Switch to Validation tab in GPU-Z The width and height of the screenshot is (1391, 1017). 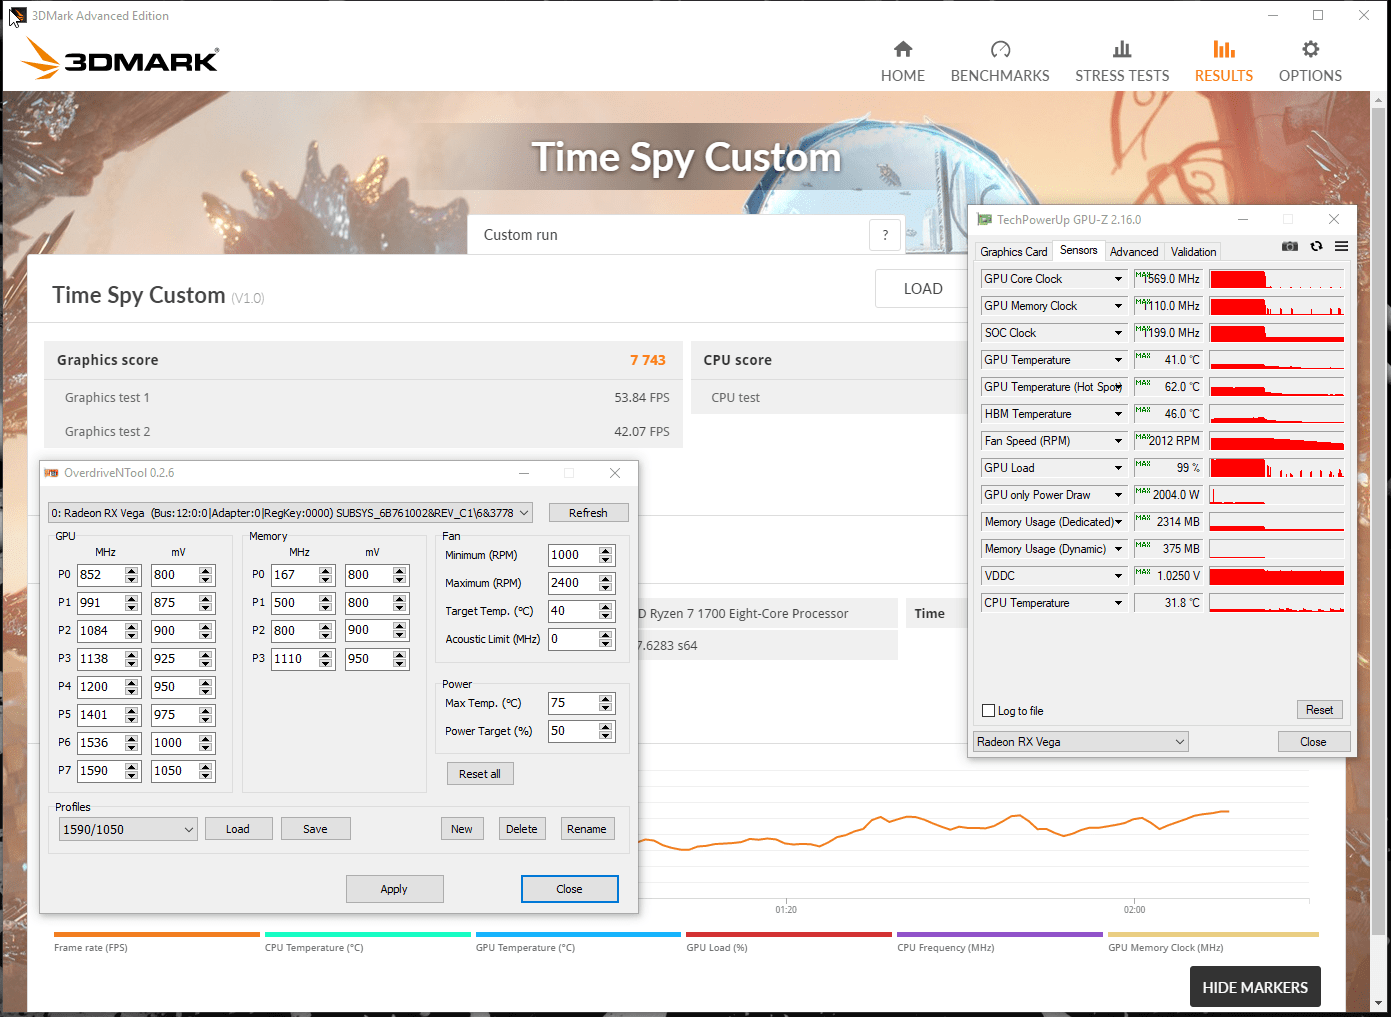coord(1193,252)
